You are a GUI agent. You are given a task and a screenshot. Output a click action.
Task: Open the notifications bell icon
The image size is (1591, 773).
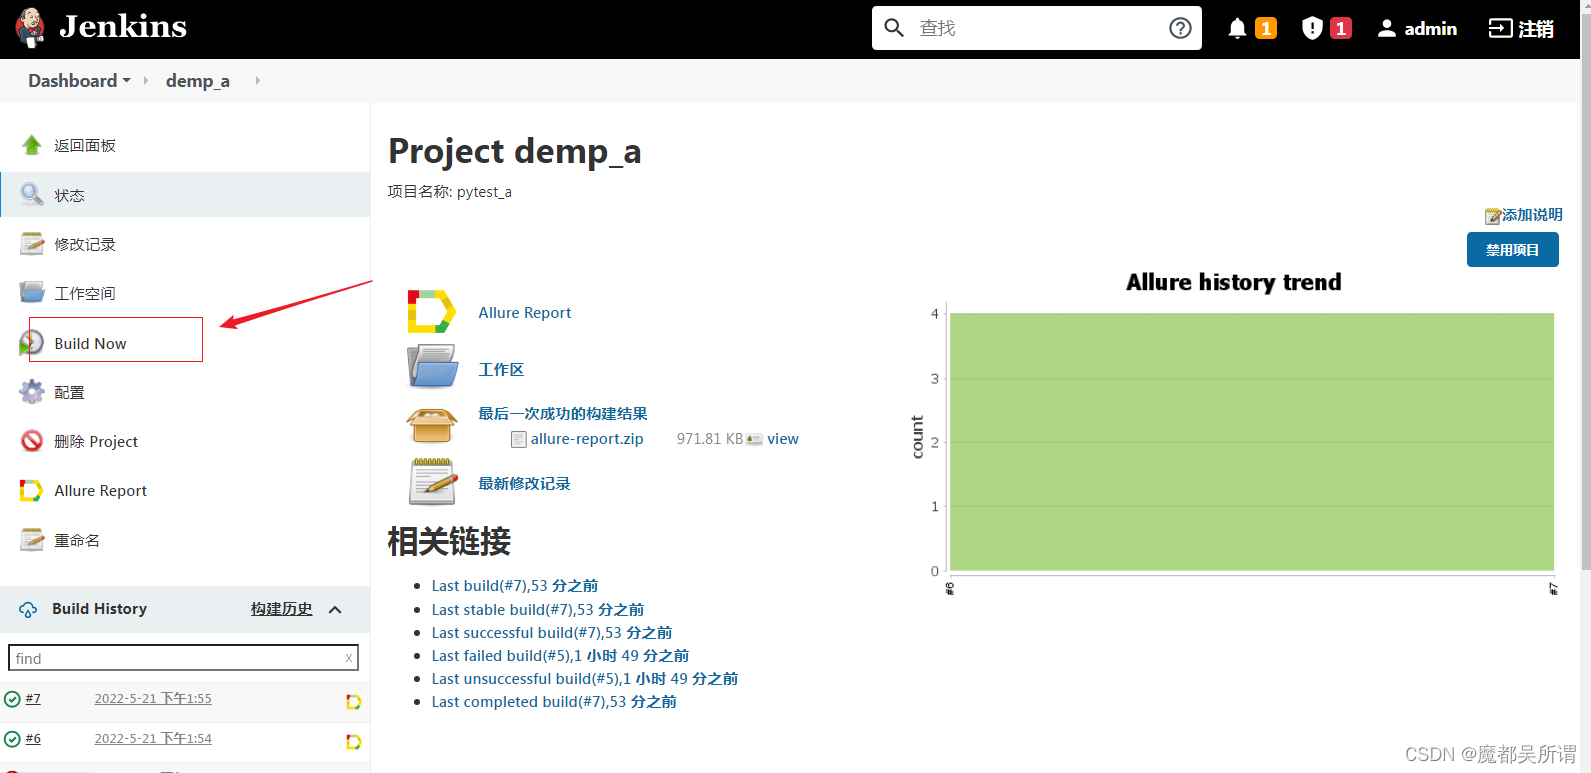1237,28
